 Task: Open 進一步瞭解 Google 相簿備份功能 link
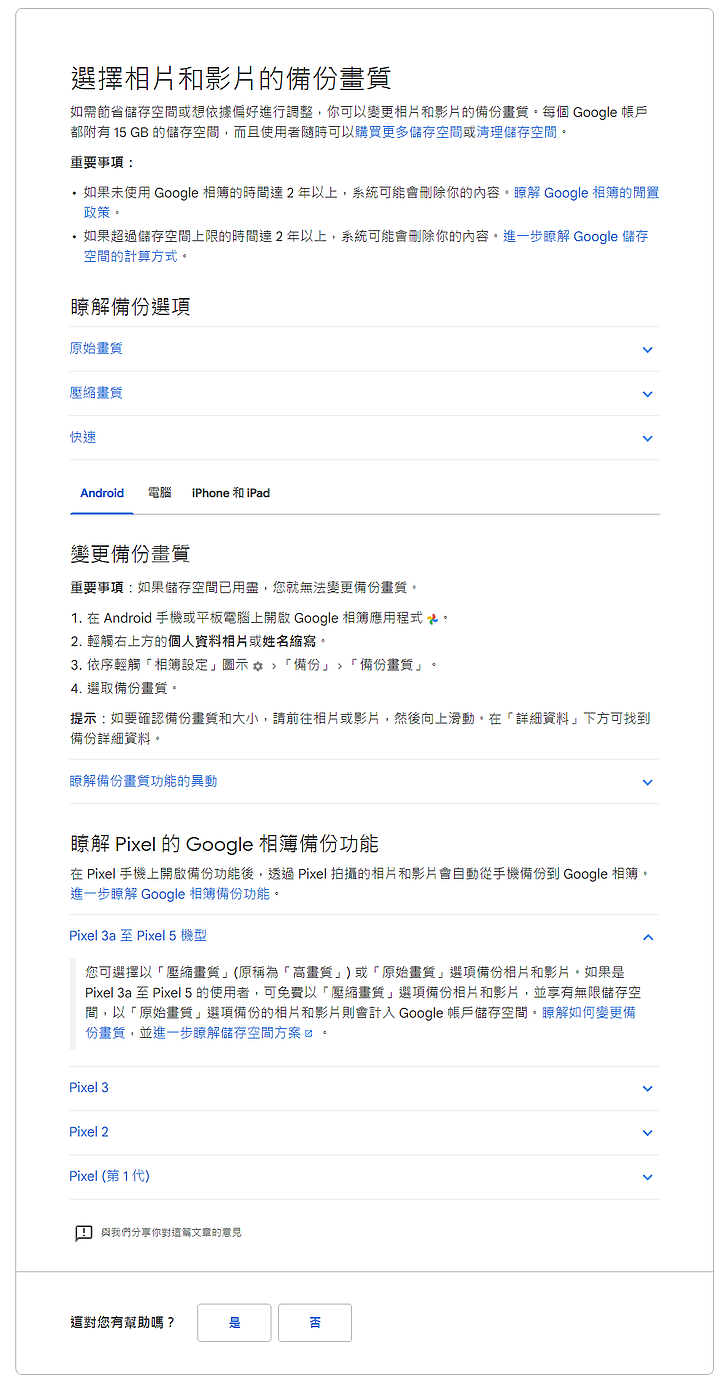click(x=170, y=894)
